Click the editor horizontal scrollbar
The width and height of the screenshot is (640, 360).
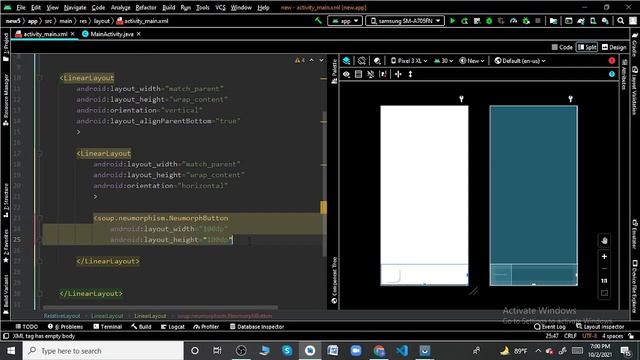pyautogui.click(x=160, y=307)
